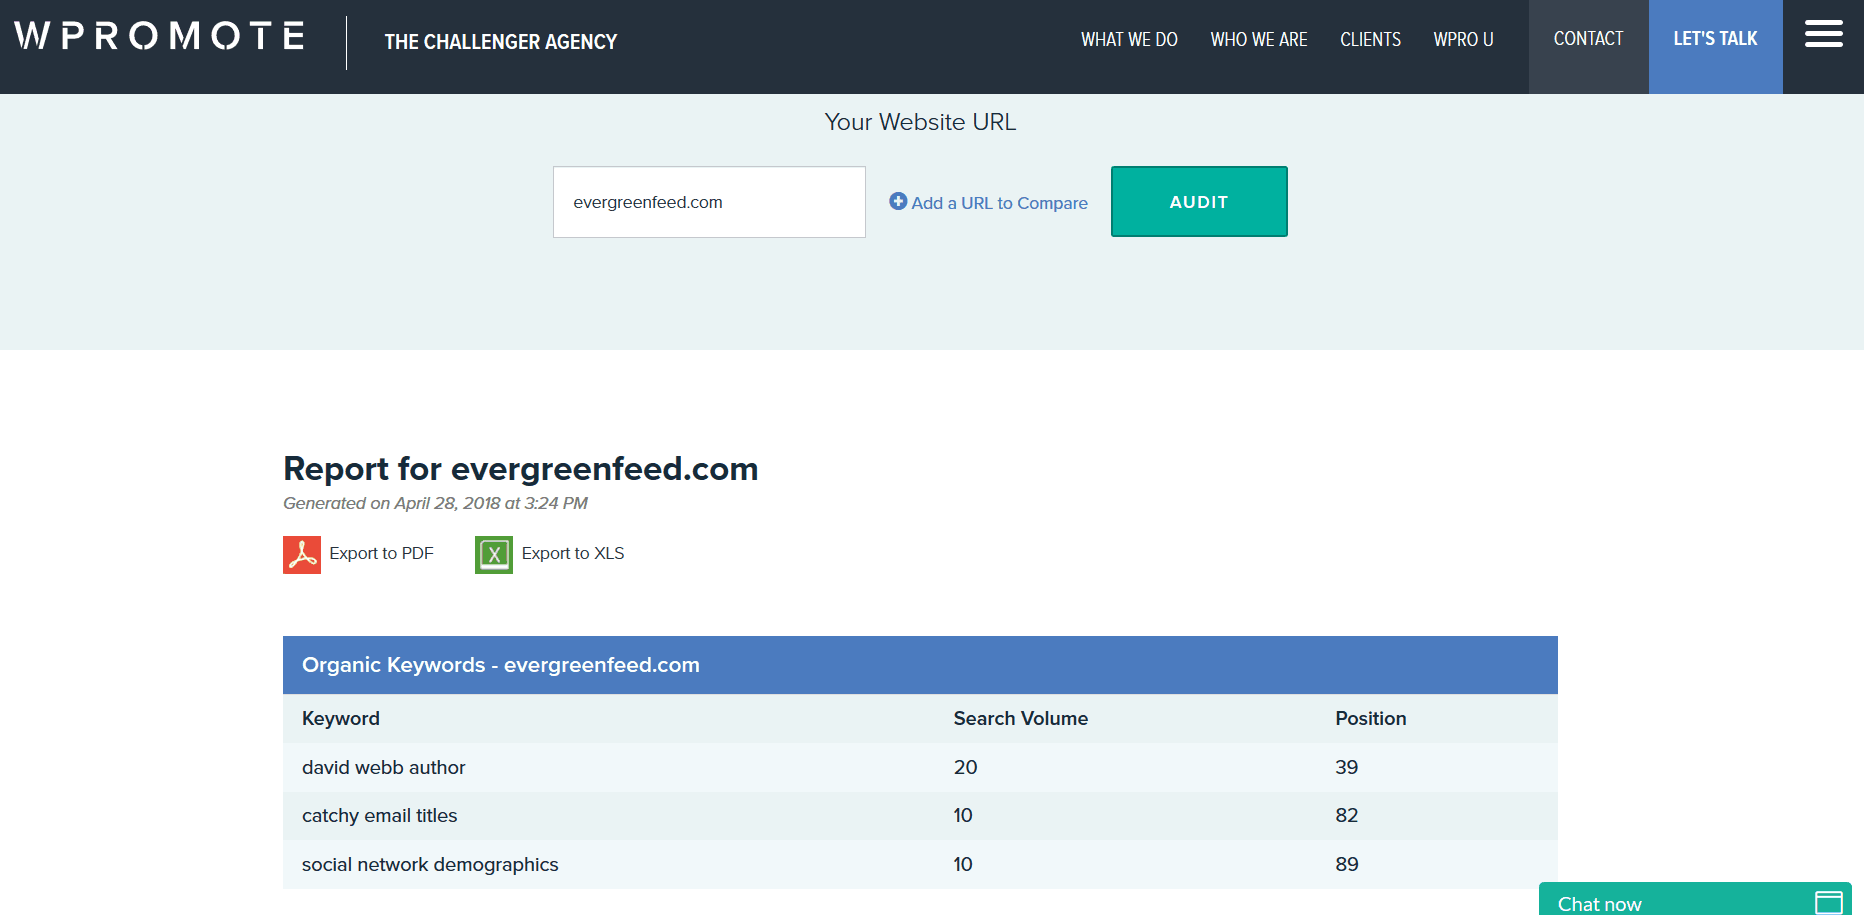Click the green XLS export icon
Viewport: 1864px width, 915px height.
pos(494,554)
